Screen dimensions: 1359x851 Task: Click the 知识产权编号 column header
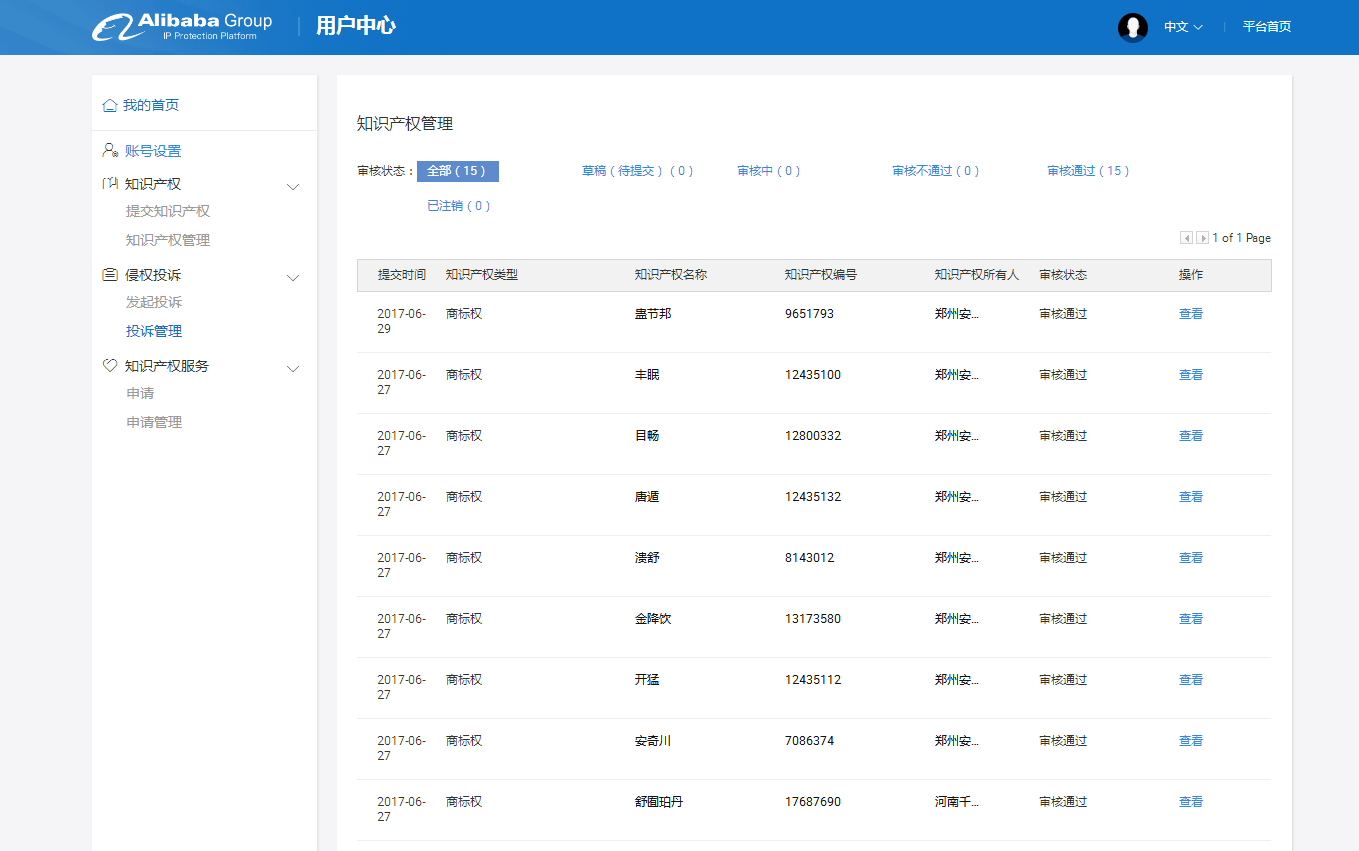[821, 275]
